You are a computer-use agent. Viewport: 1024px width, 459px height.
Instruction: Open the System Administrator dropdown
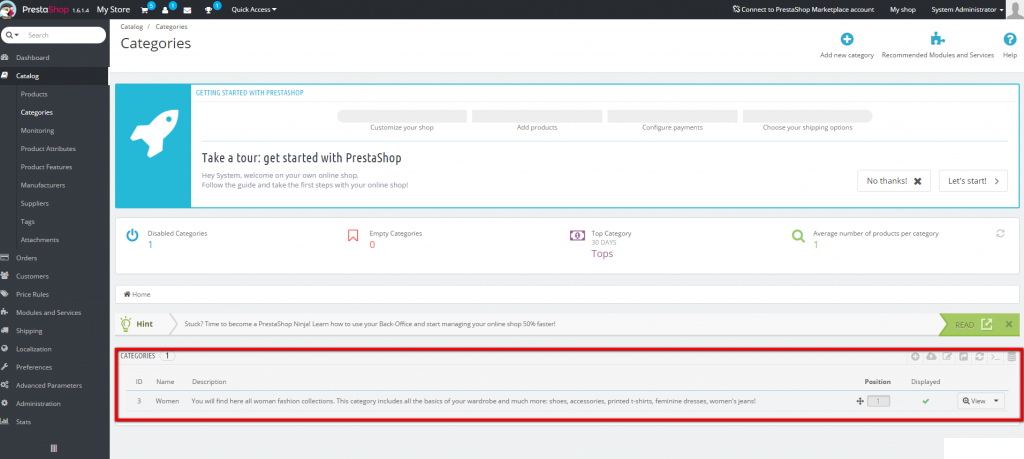(968, 10)
